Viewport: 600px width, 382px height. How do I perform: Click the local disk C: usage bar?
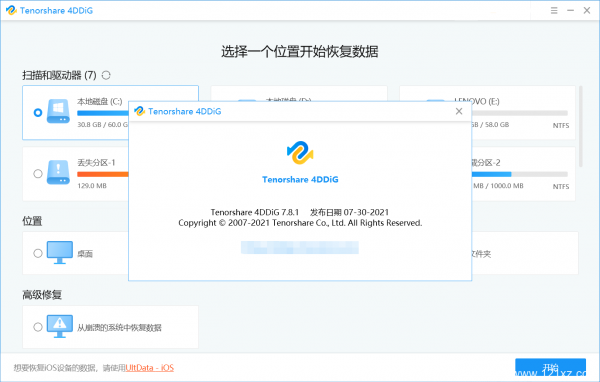click(103, 113)
